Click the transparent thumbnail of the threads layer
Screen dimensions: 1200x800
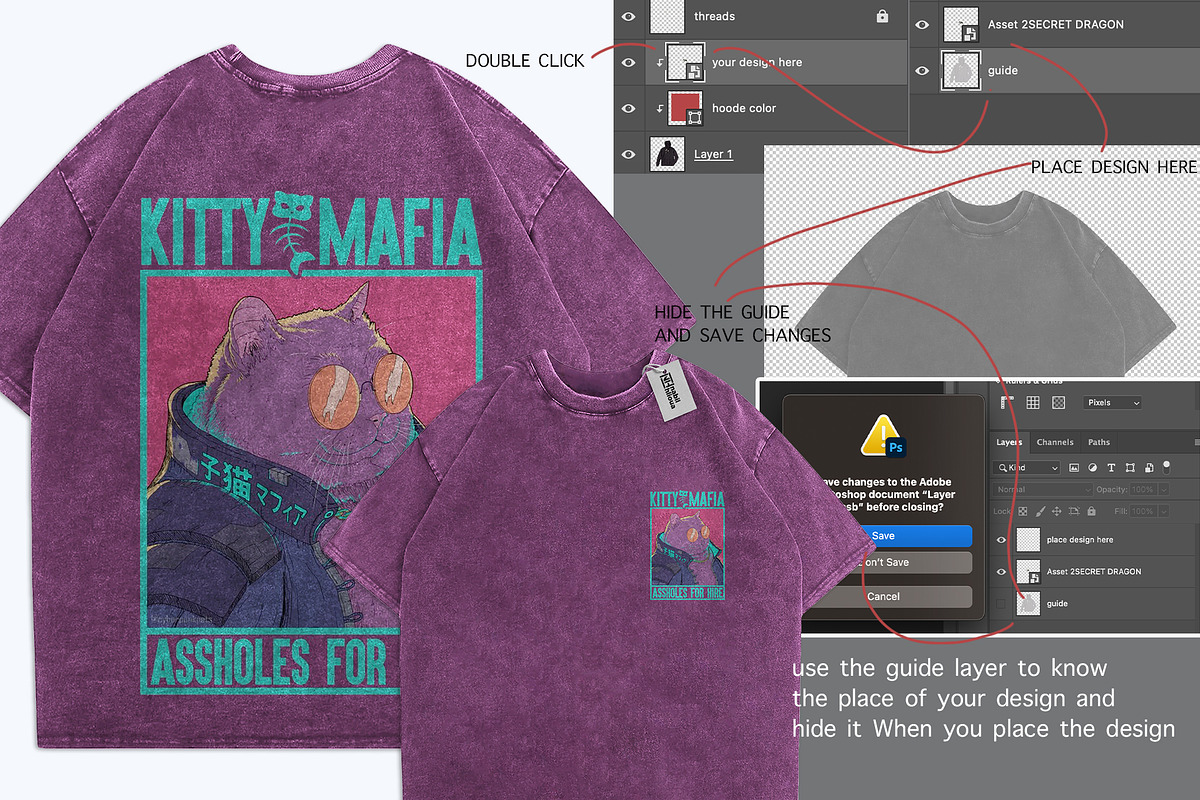tap(666, 15)
